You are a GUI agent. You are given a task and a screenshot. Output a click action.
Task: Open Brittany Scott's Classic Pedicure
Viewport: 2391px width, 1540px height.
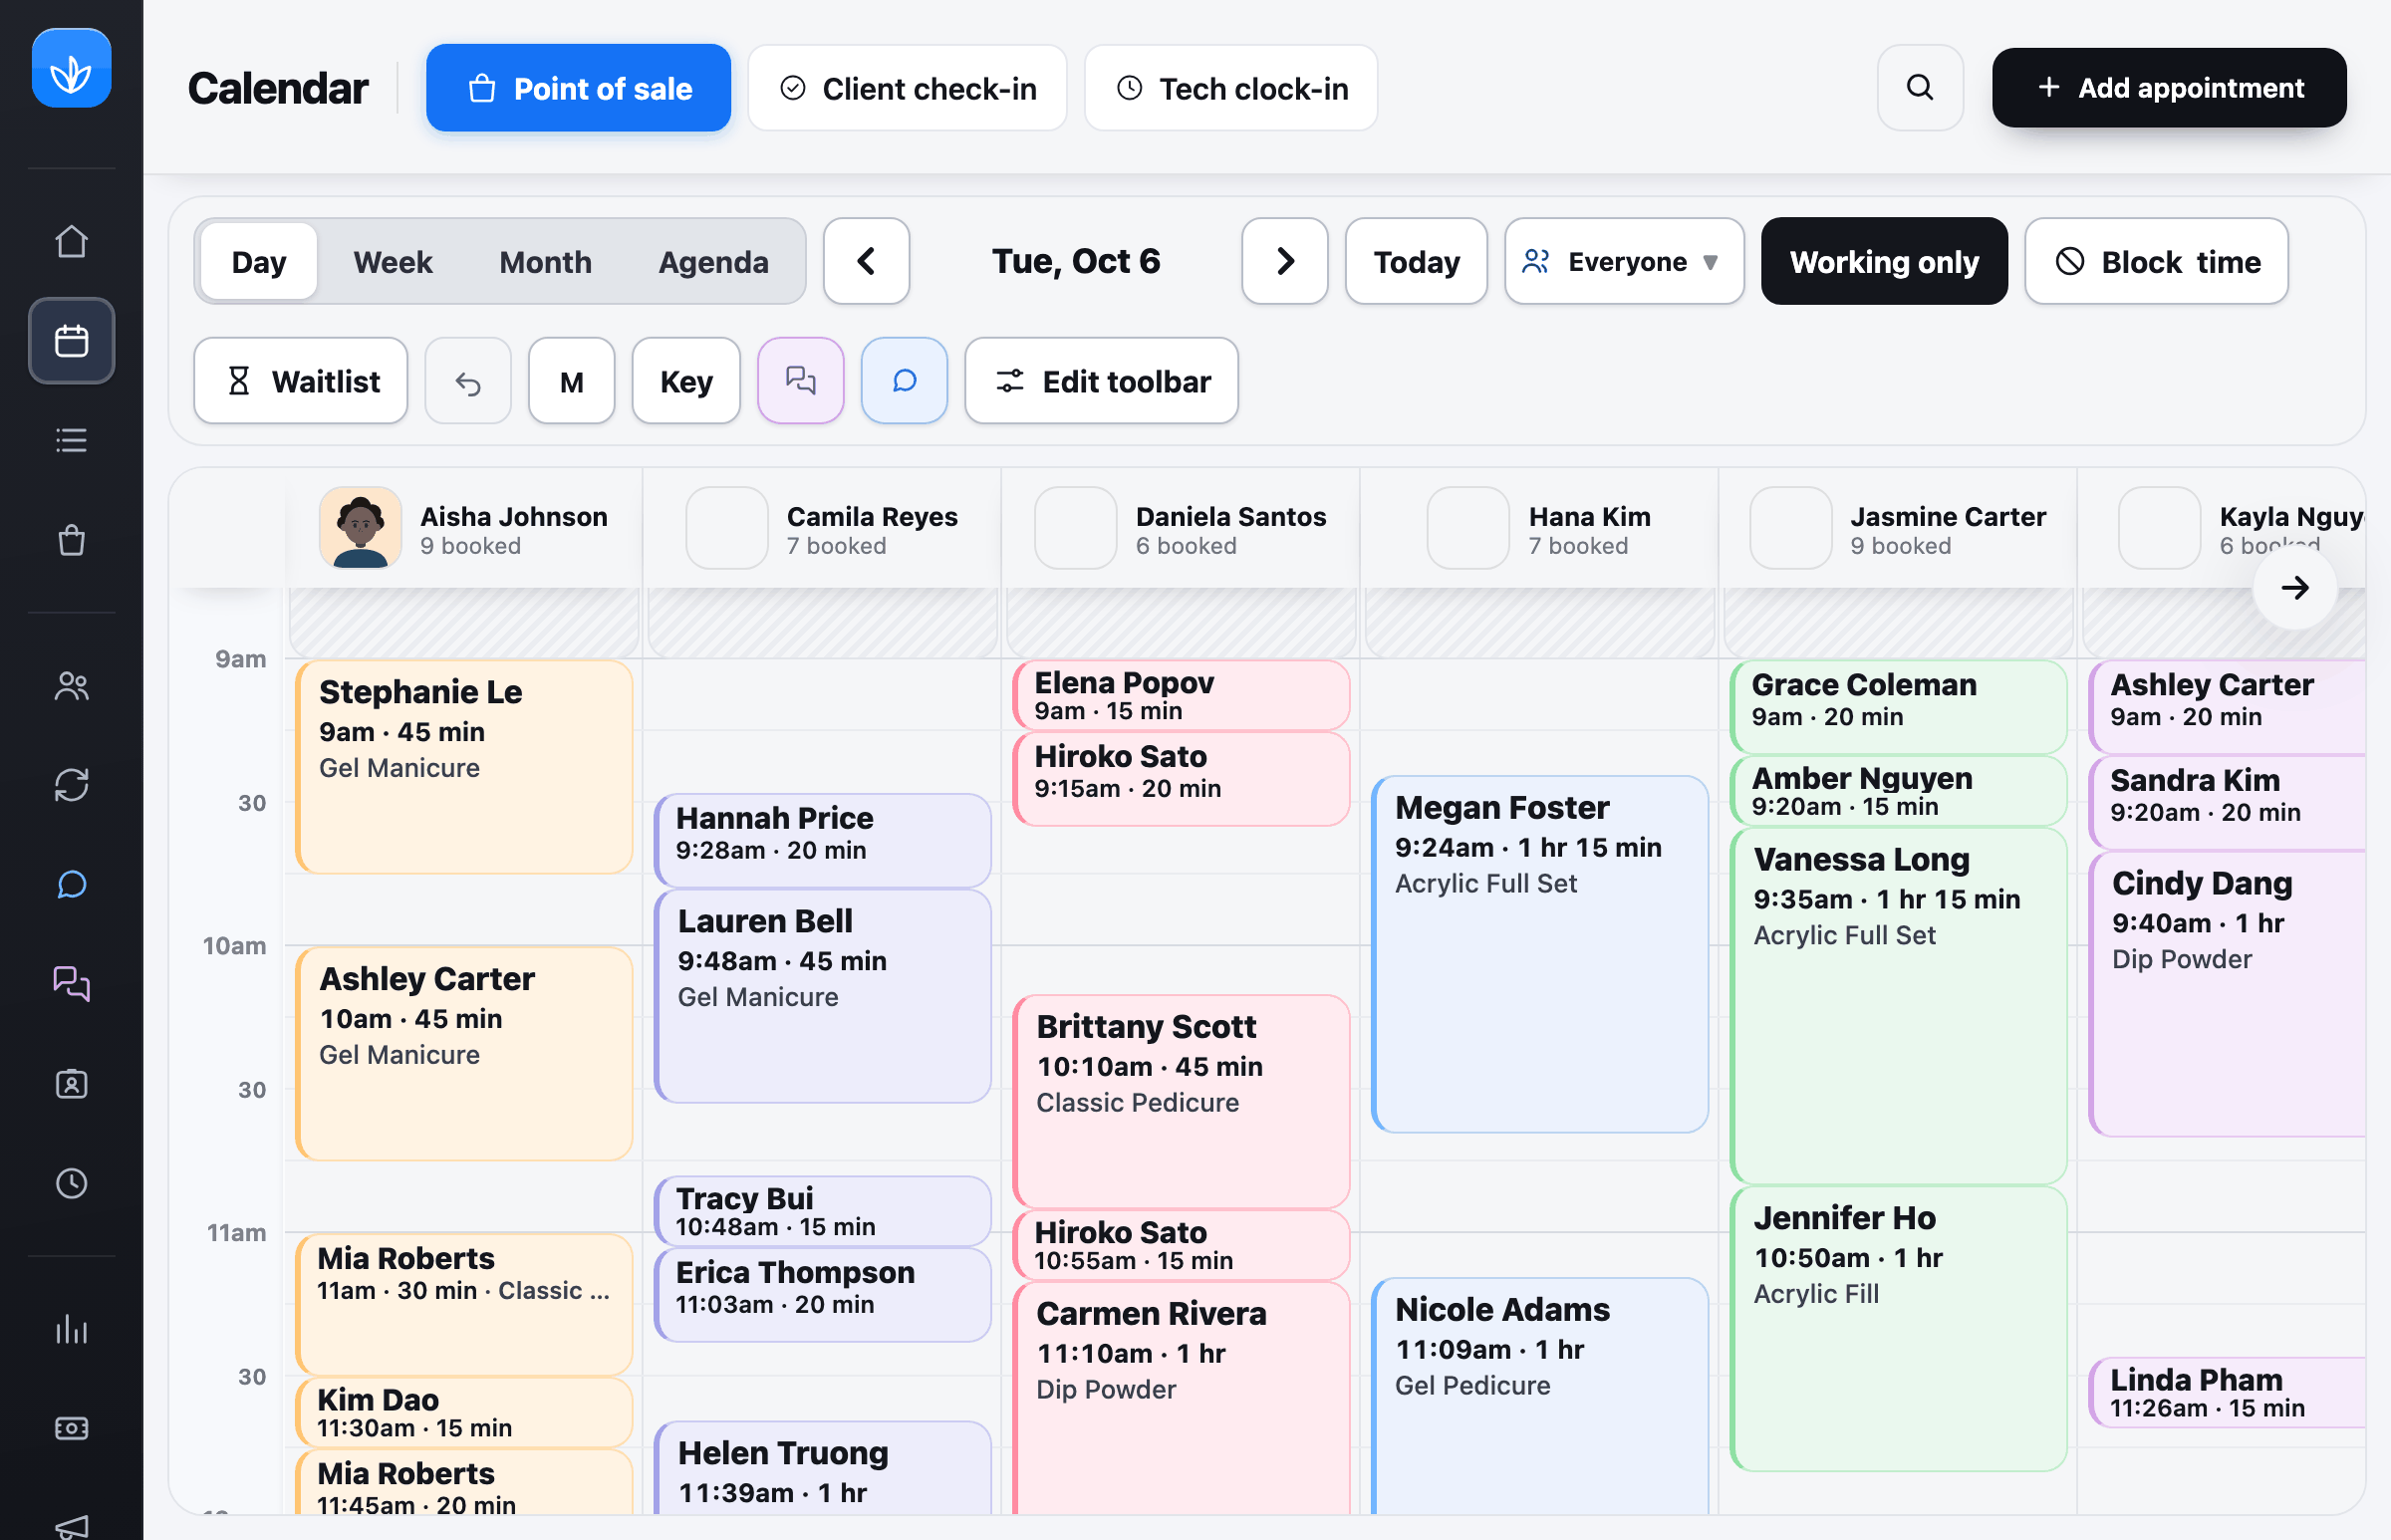pyautogui.click(x=1181, y=1101)
